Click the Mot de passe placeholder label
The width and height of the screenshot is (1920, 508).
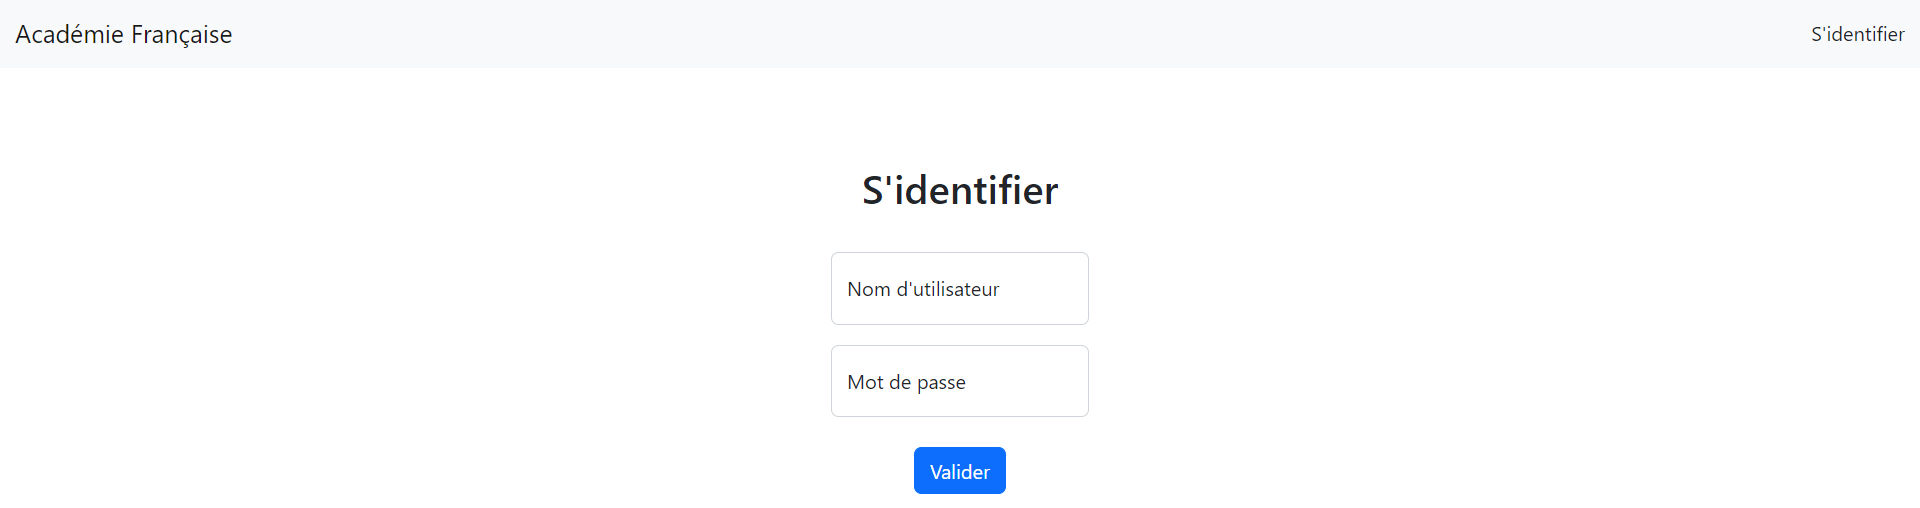click(x=906, y=382)
